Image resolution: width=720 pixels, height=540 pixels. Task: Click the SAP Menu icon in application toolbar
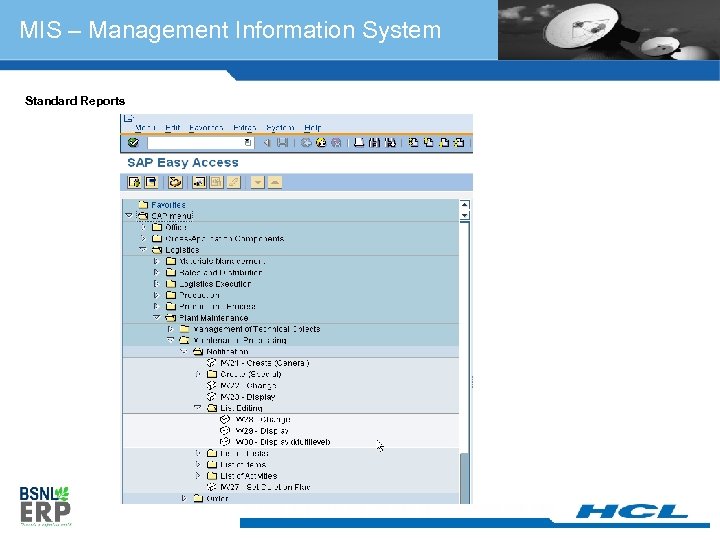pos(151,182)
